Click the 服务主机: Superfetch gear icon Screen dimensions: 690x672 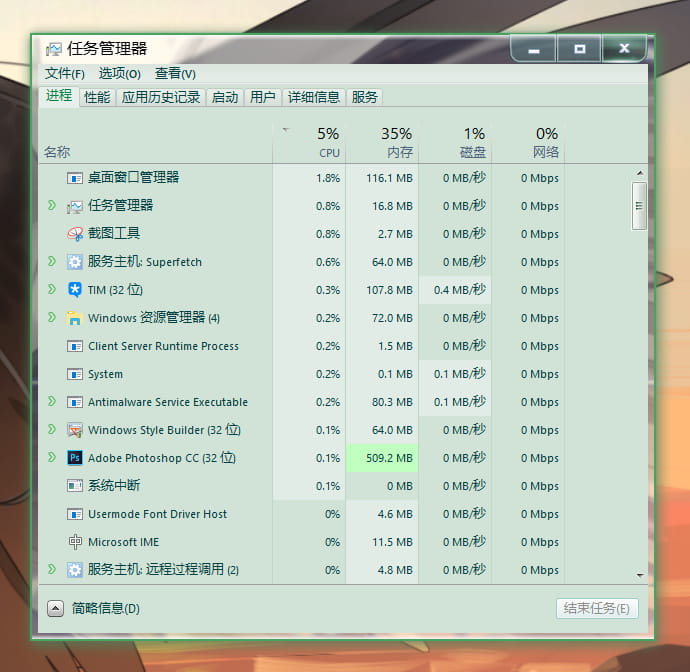click(75, 262)
